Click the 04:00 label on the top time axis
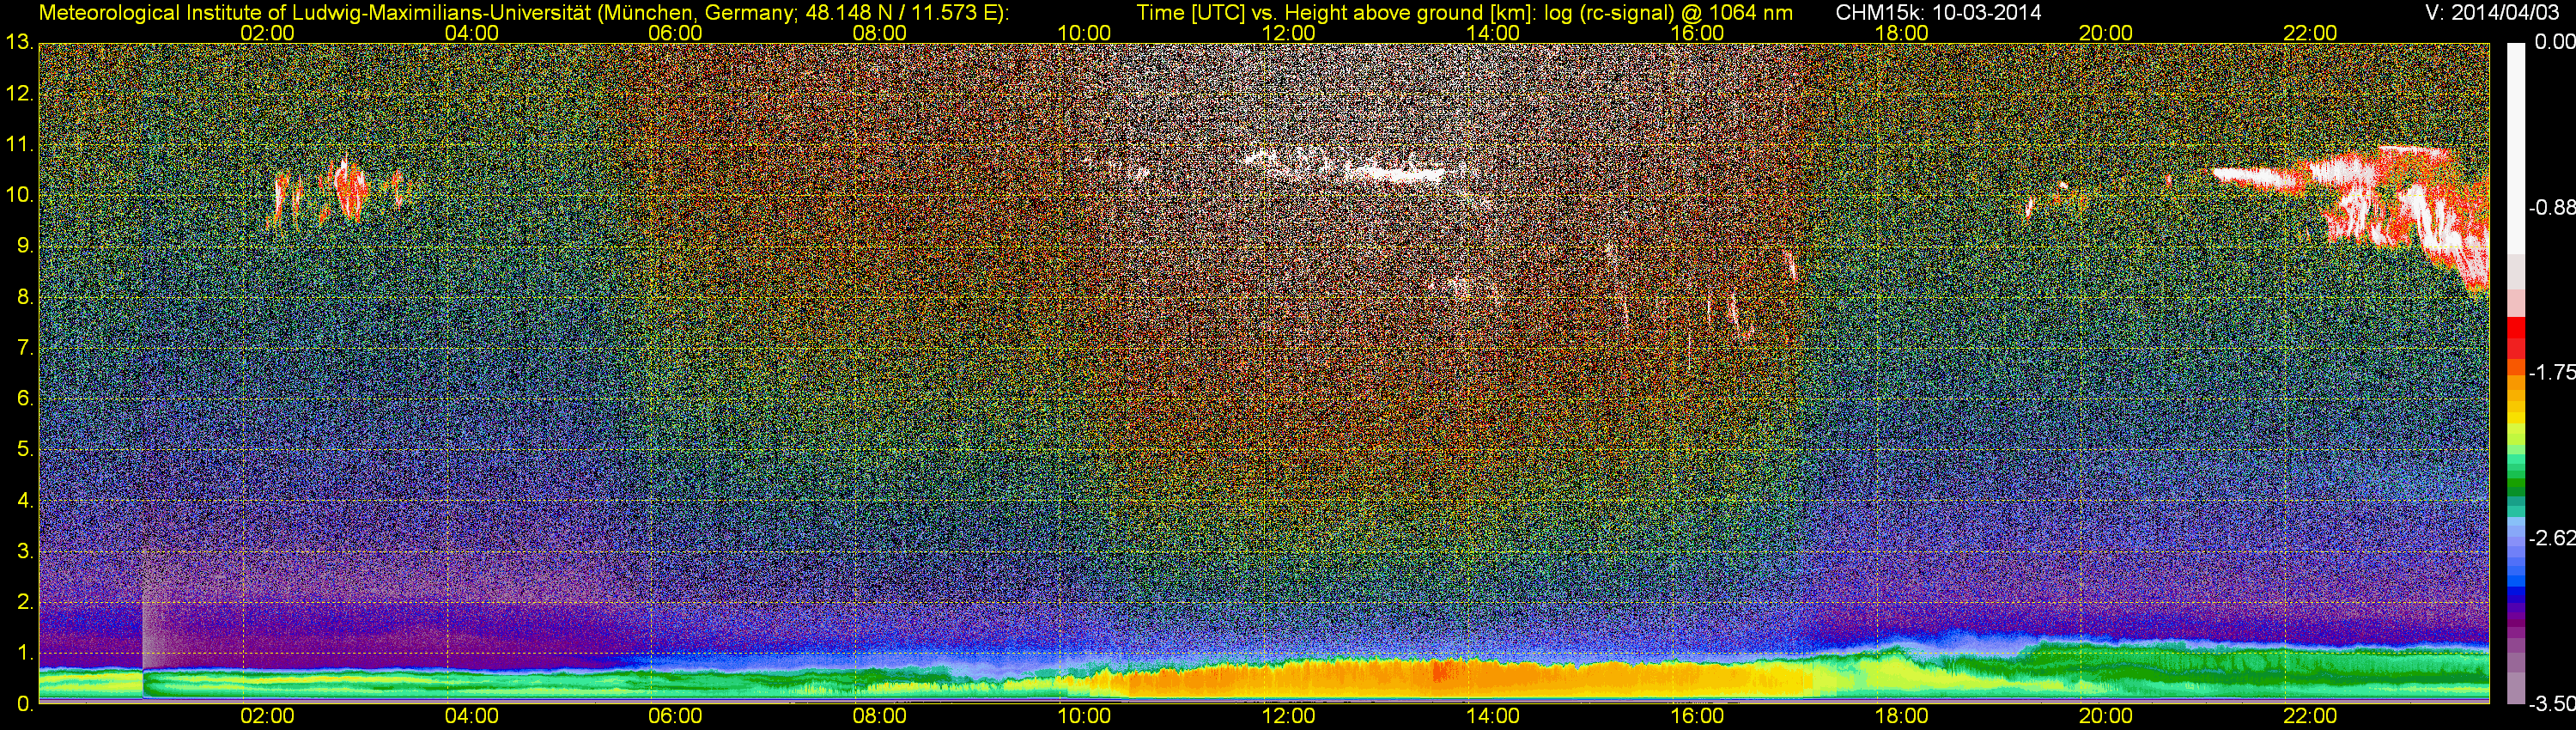Screen dimensions: 2576x730 coord(472,33)
